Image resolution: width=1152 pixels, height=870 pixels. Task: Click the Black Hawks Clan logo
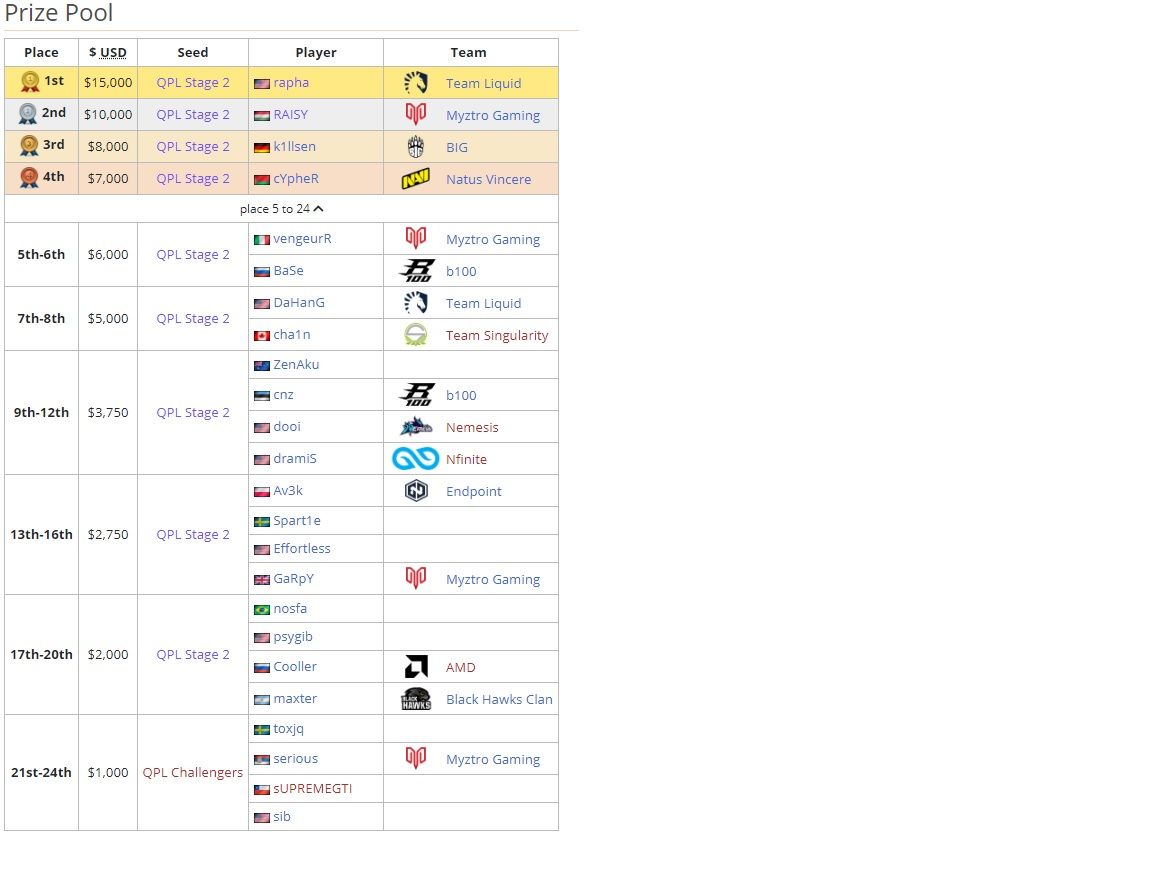(x=415, y=698)
